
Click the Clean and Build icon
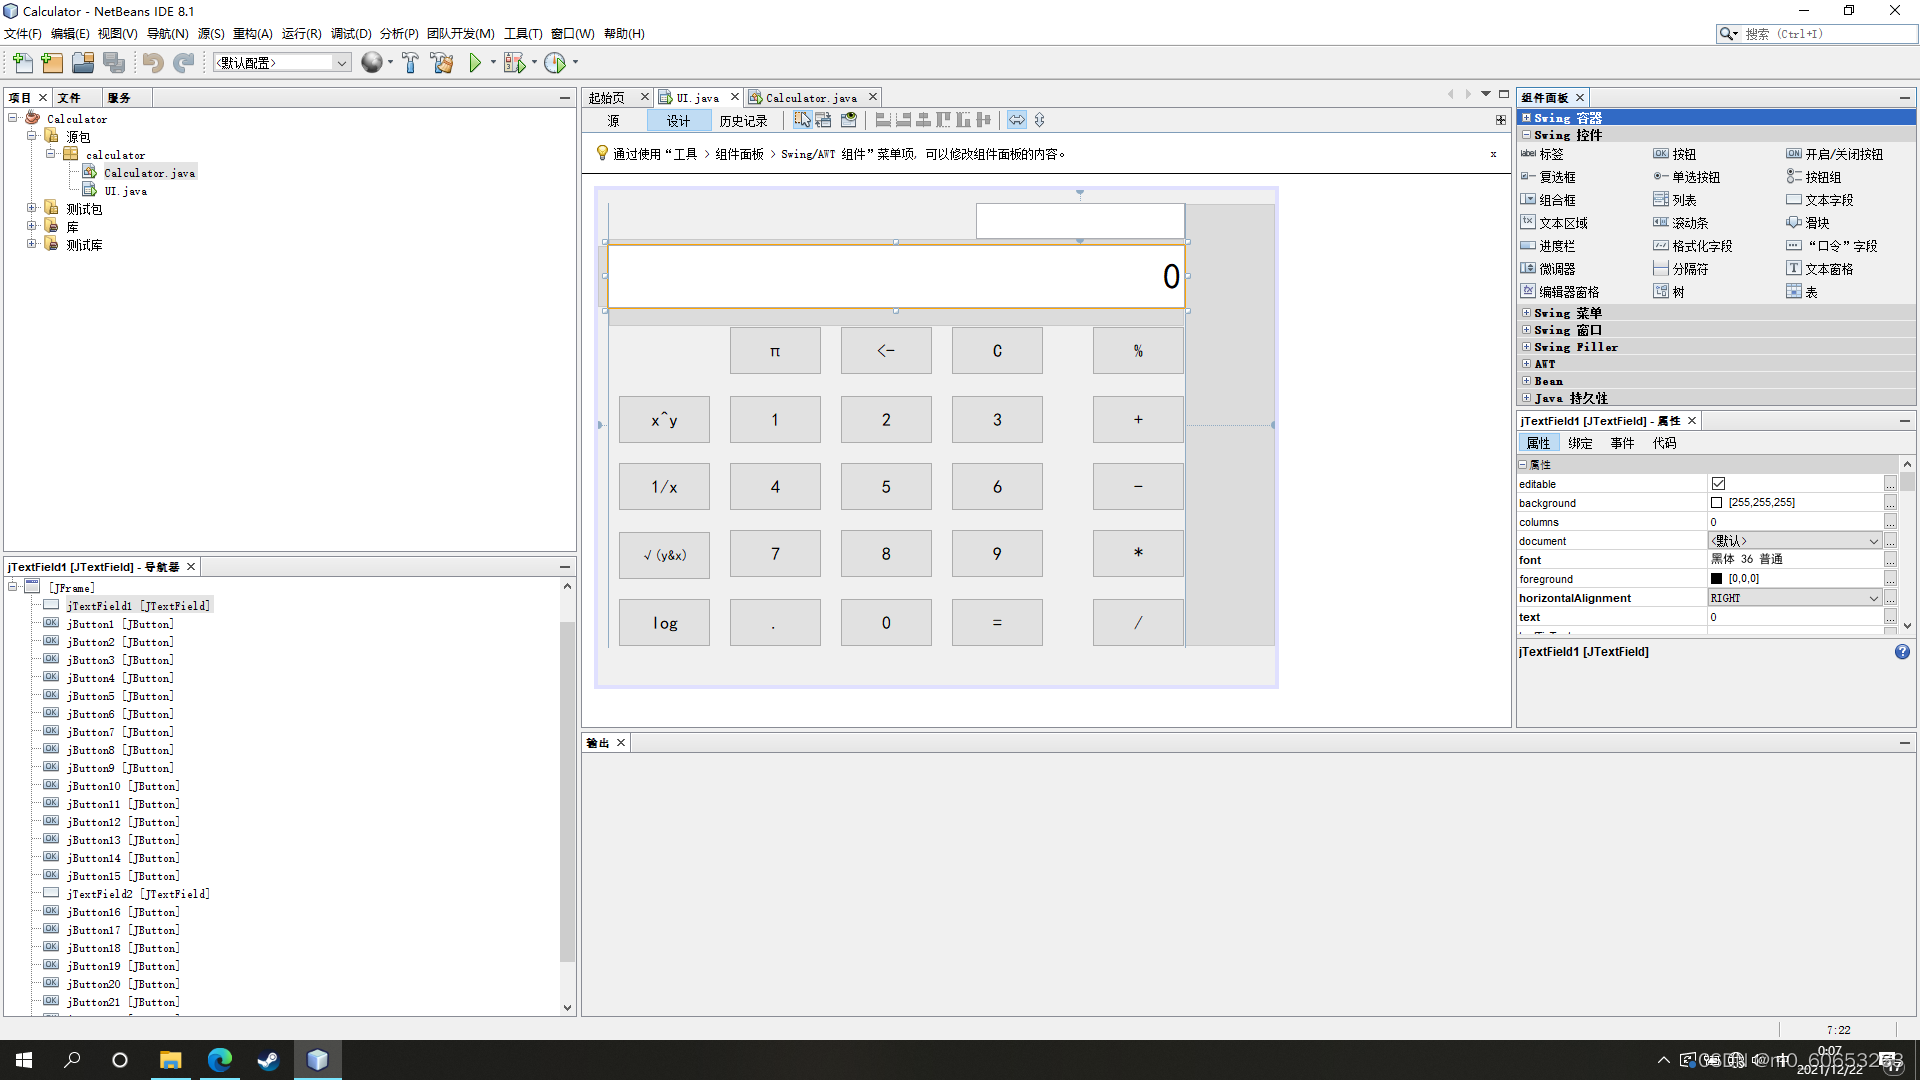click(x=442, y=63)
